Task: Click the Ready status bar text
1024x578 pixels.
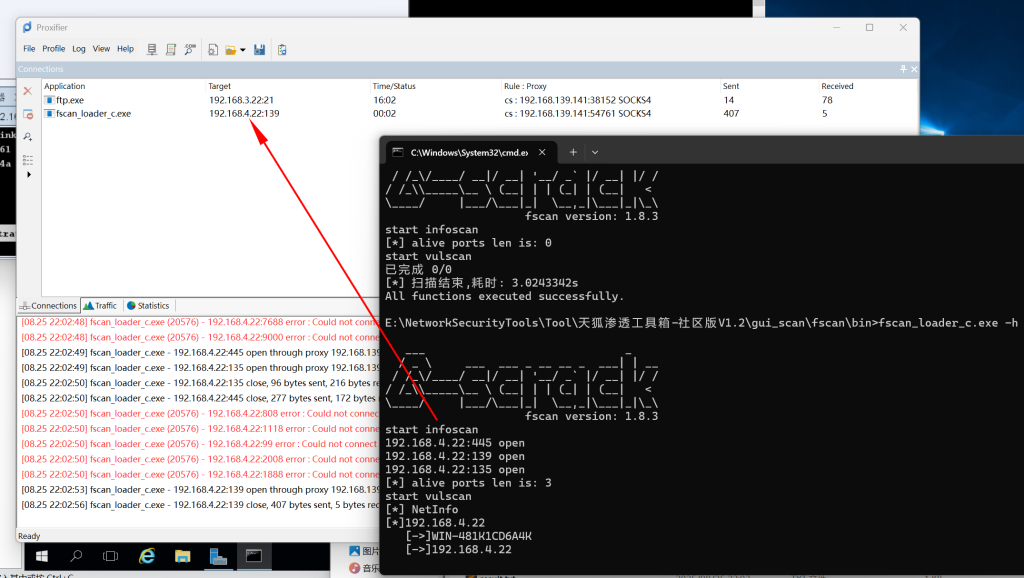Action: coord(29,536)
